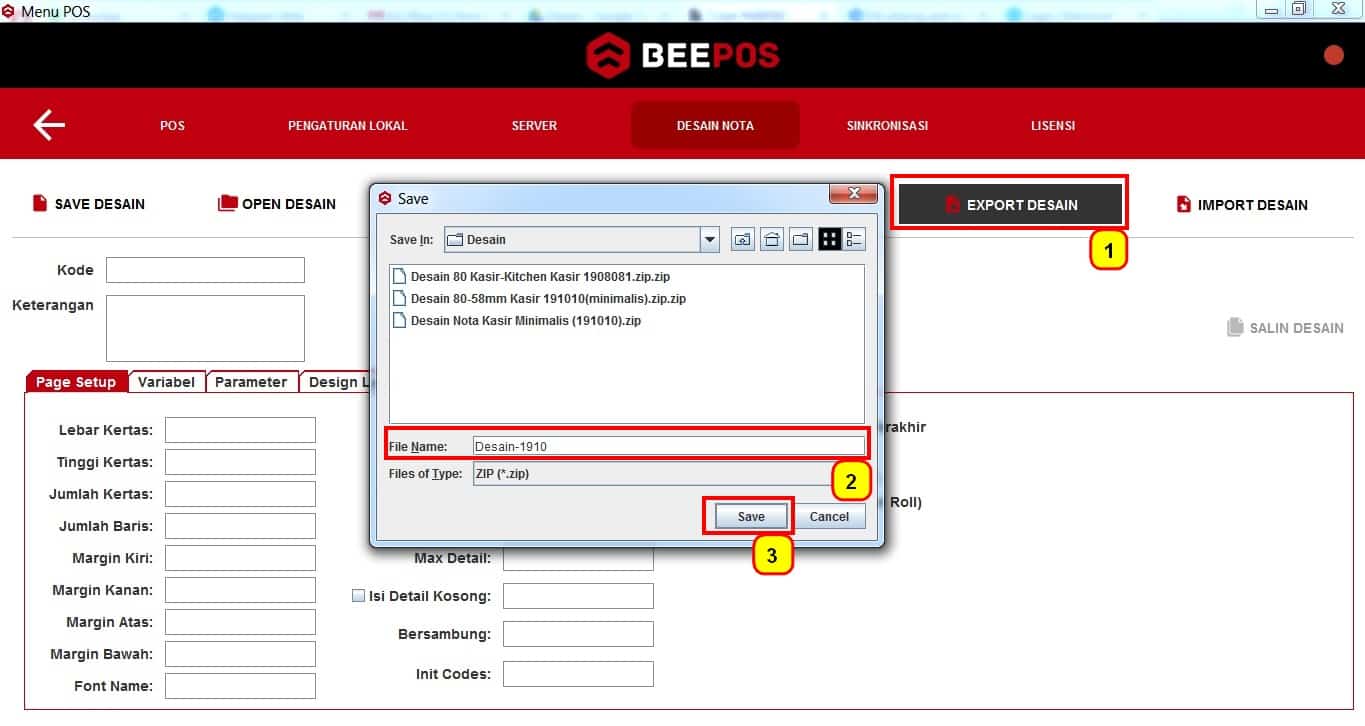This screenshot has height=726, width=1365.
Task: Open the SERVER menu
Action: [x=534, y=125]
